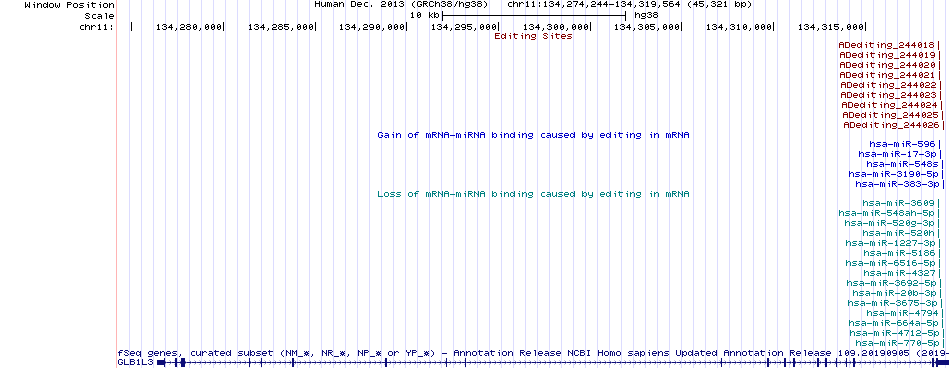Click the chr11:134,274,244-134,319,564 position text

point(629,5)
